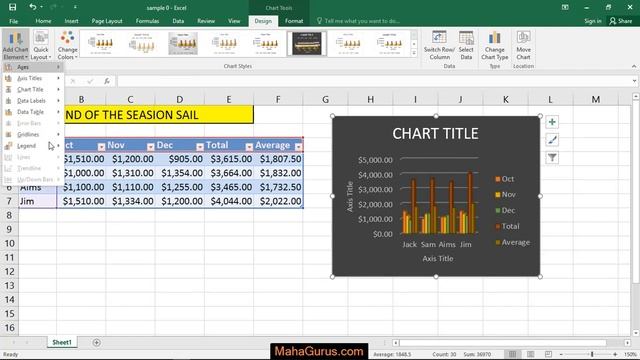The height and width of the screenshot is (360, 640).
Task: Click the Select Data icon
Action: point(466,45)
